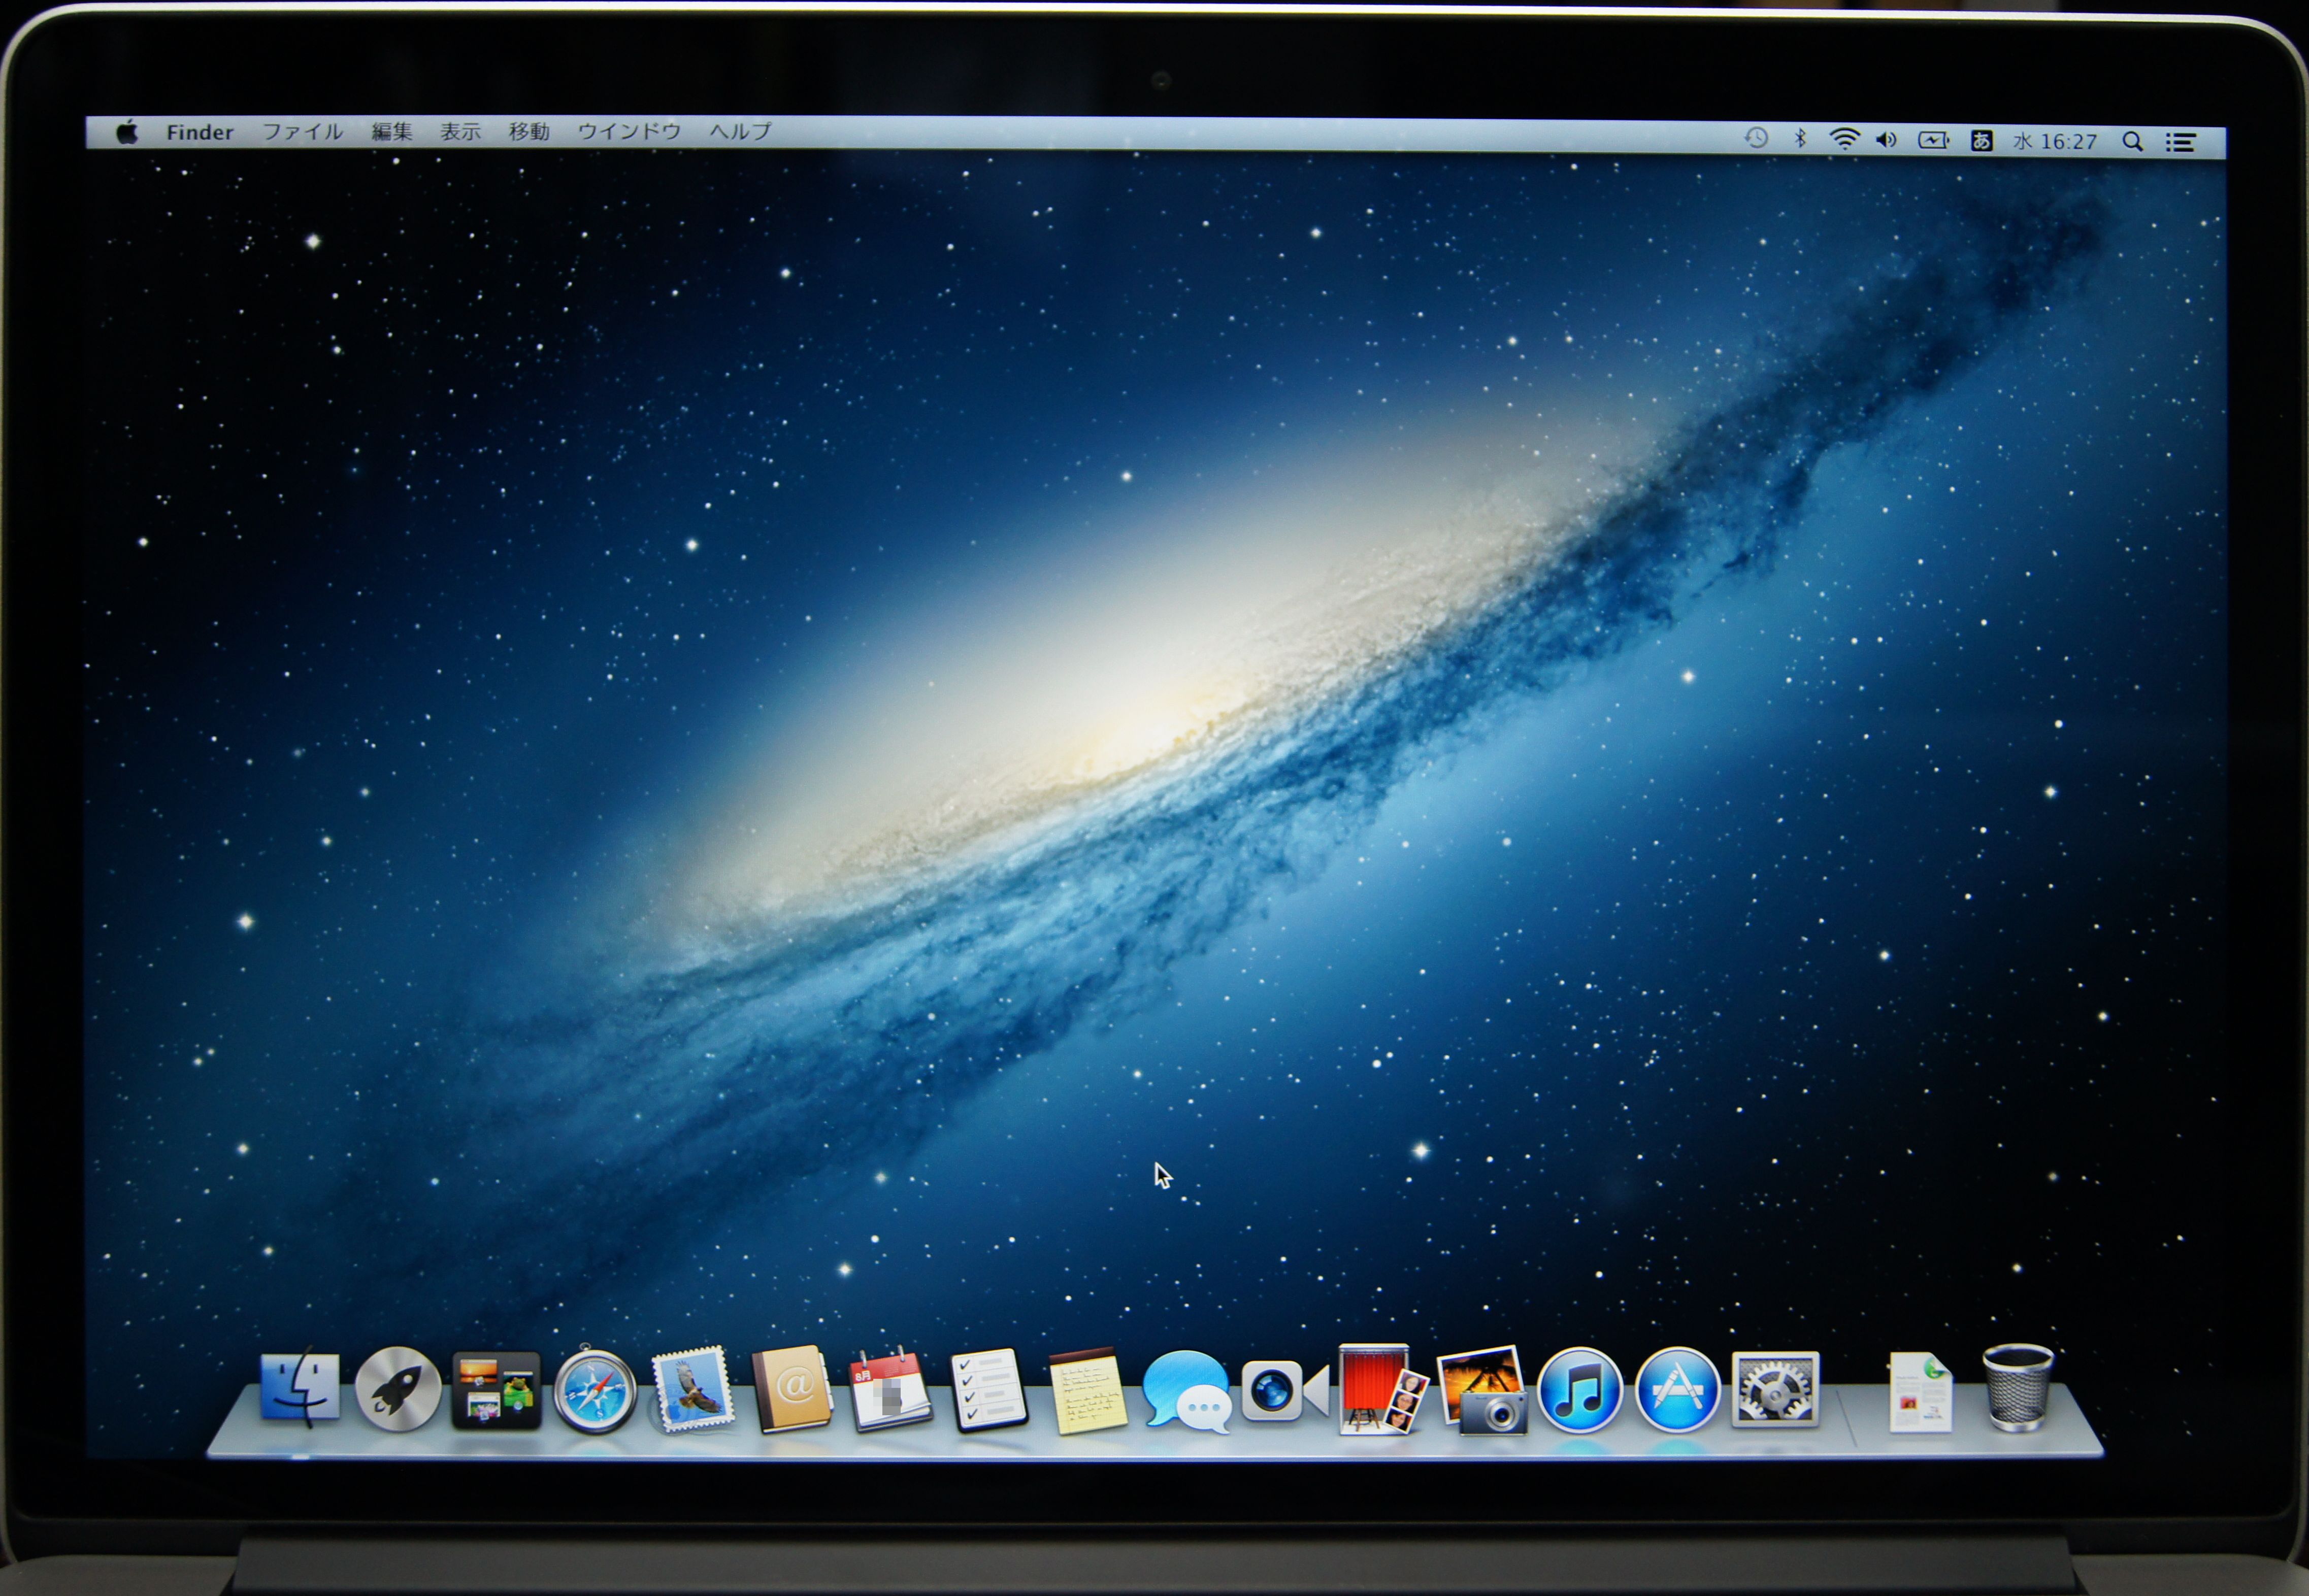Viewport: 2309px width, 1596px height.
Task: Open the 移動 menu in menu bar
Action: point(528,132)
